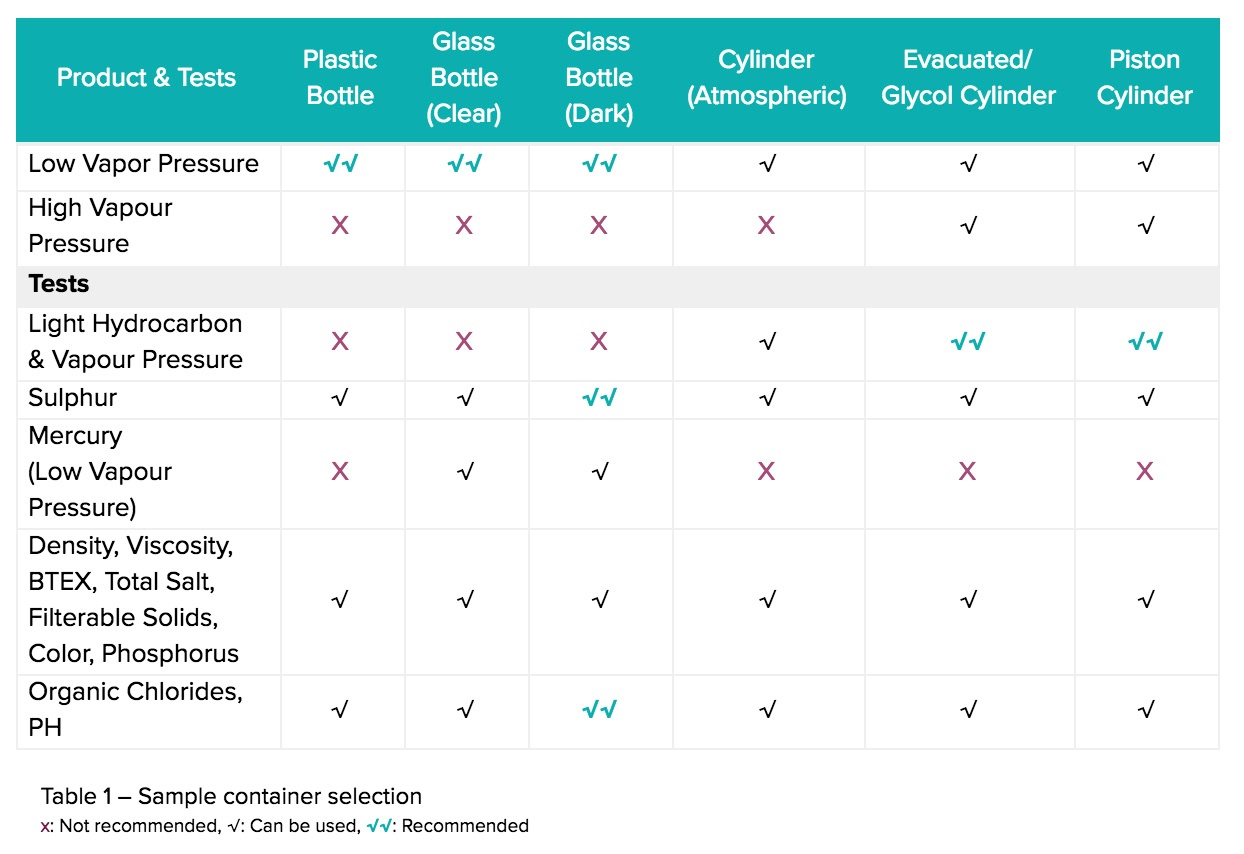Click the Table 1 Sample container selection caption
1244x854 pixels.
[x=231, y=797]
